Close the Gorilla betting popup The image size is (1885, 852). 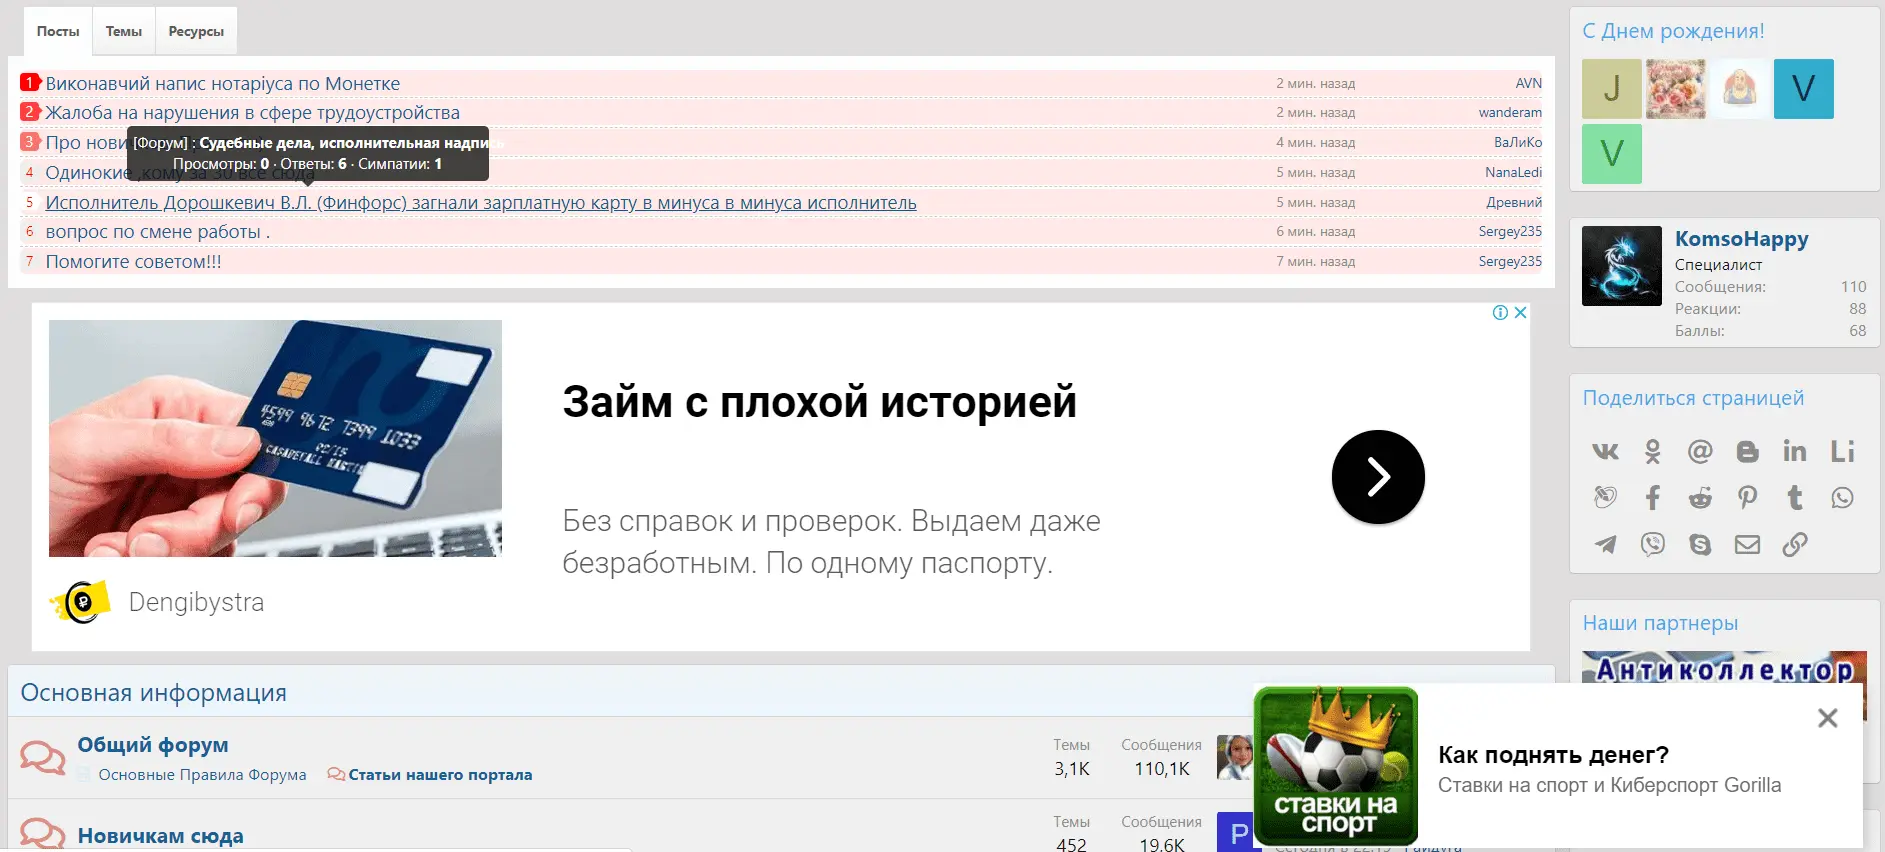tap(1827, 718)
